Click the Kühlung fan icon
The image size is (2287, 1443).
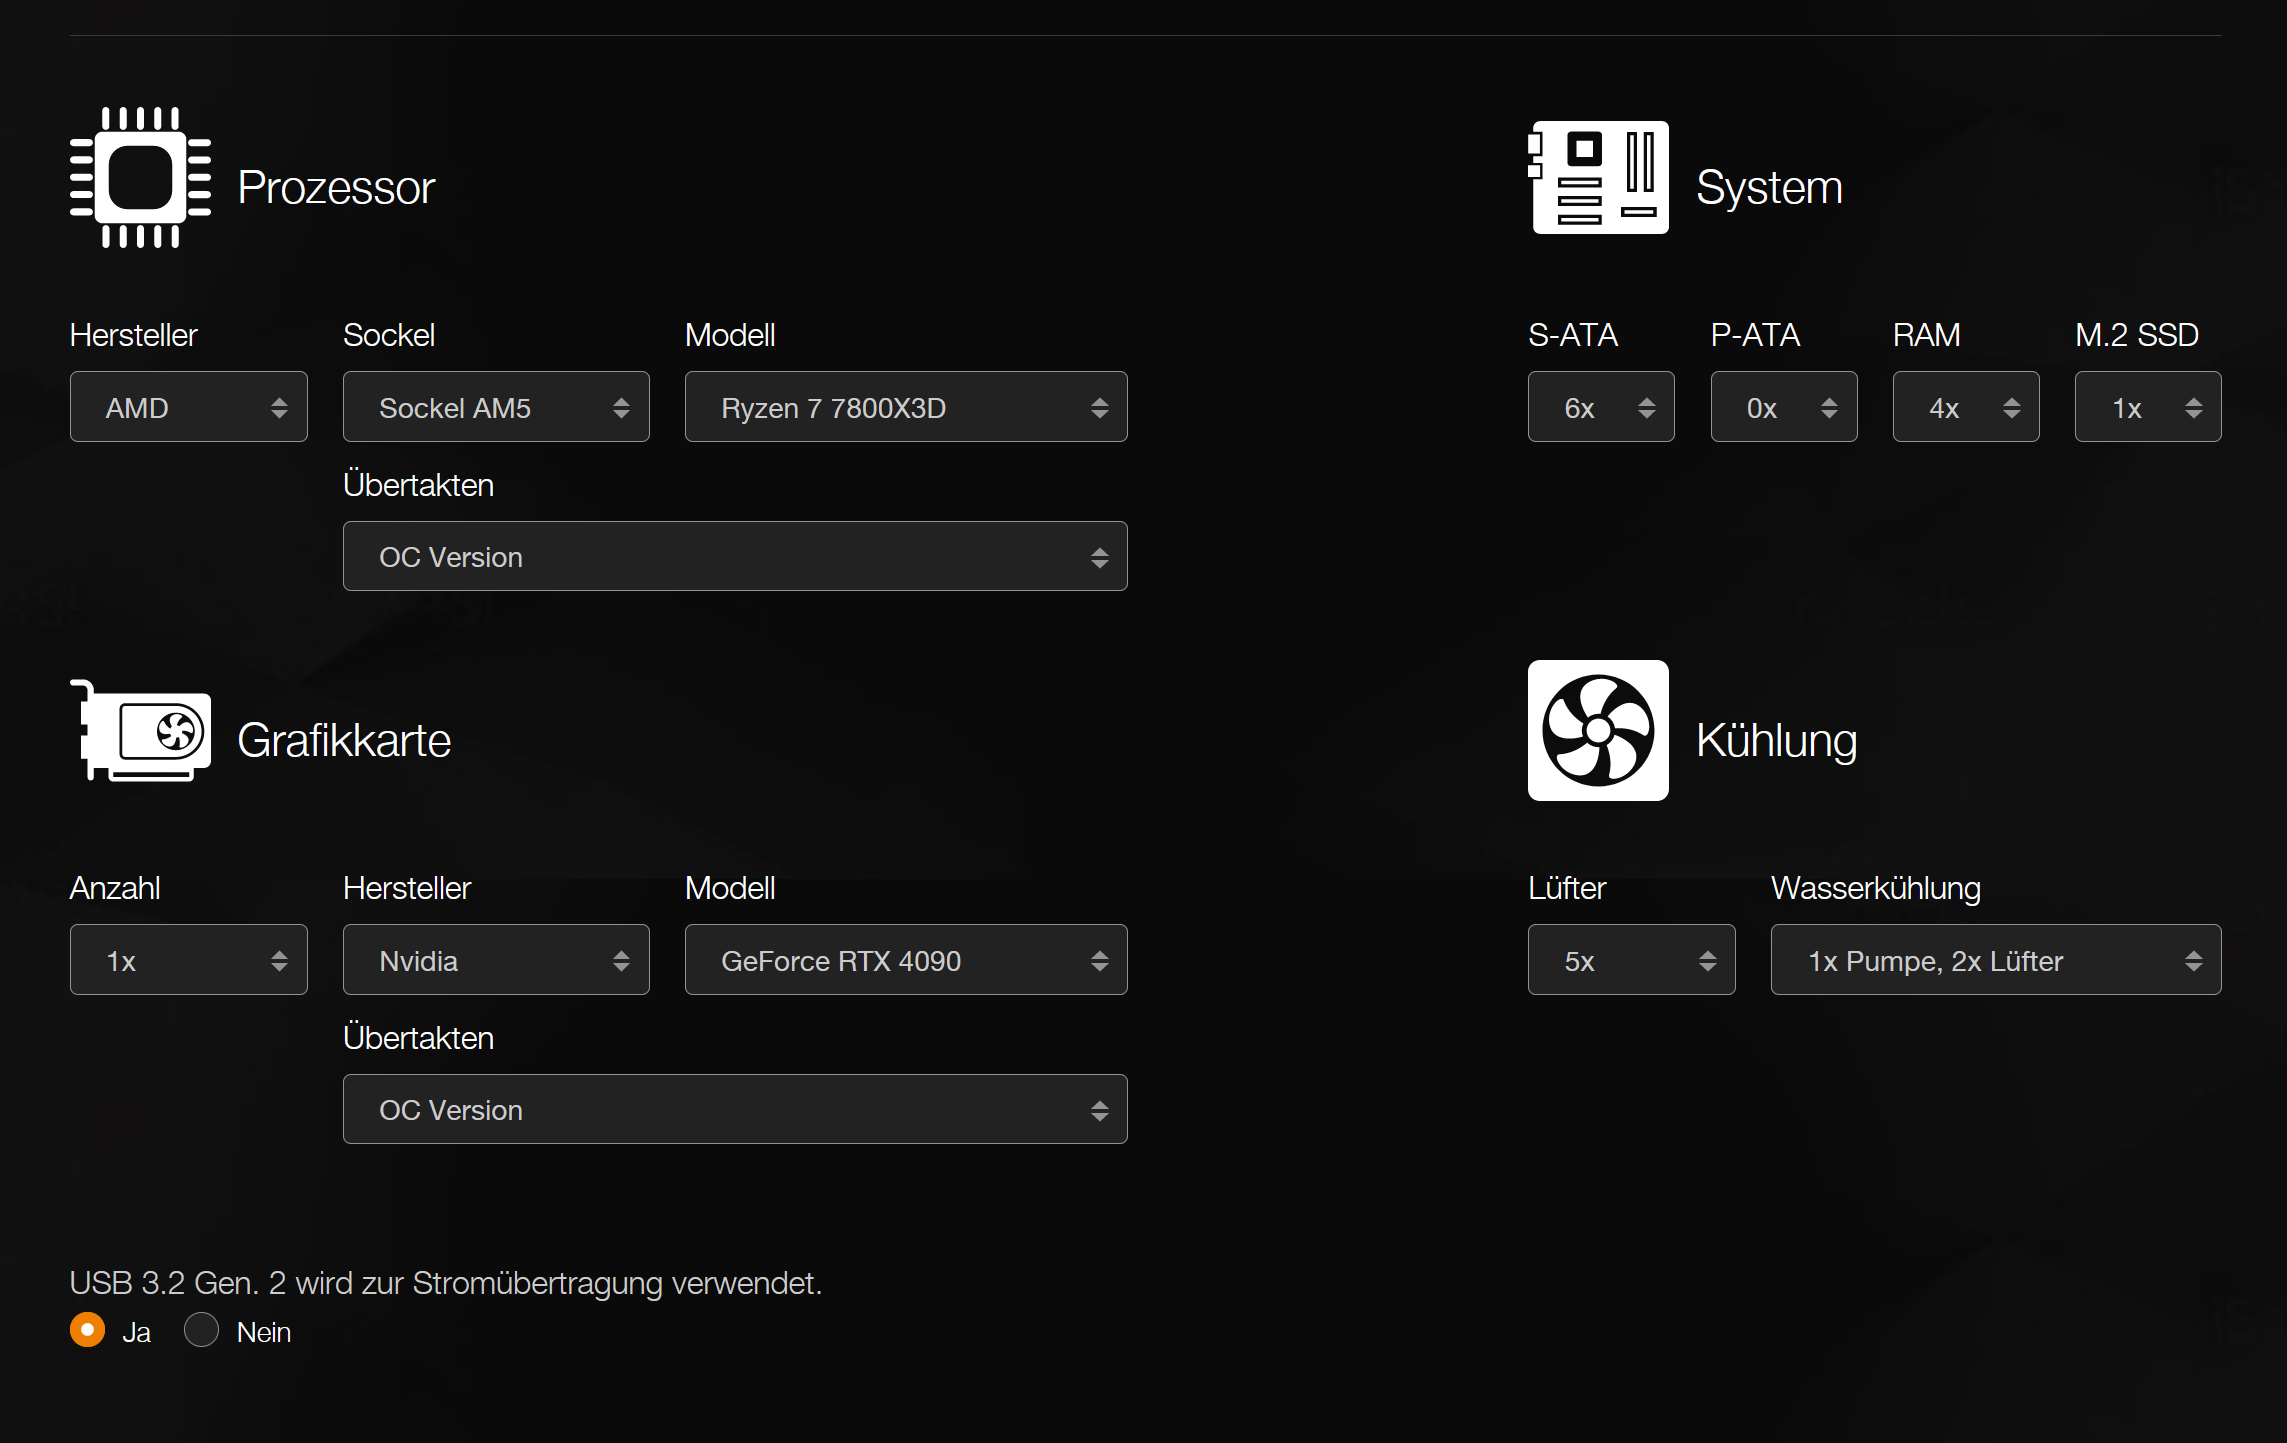tap(1598, 731)
